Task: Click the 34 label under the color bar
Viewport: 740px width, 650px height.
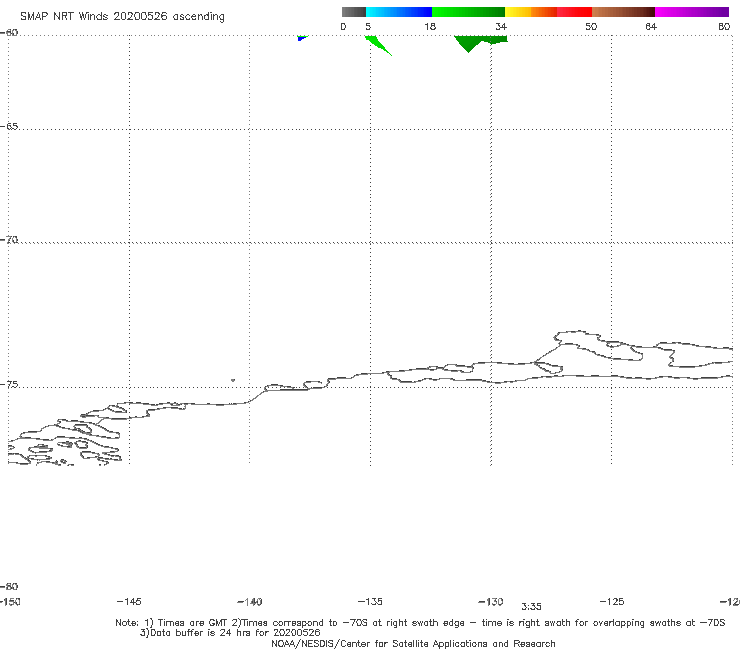Action: tap(501, 27)
